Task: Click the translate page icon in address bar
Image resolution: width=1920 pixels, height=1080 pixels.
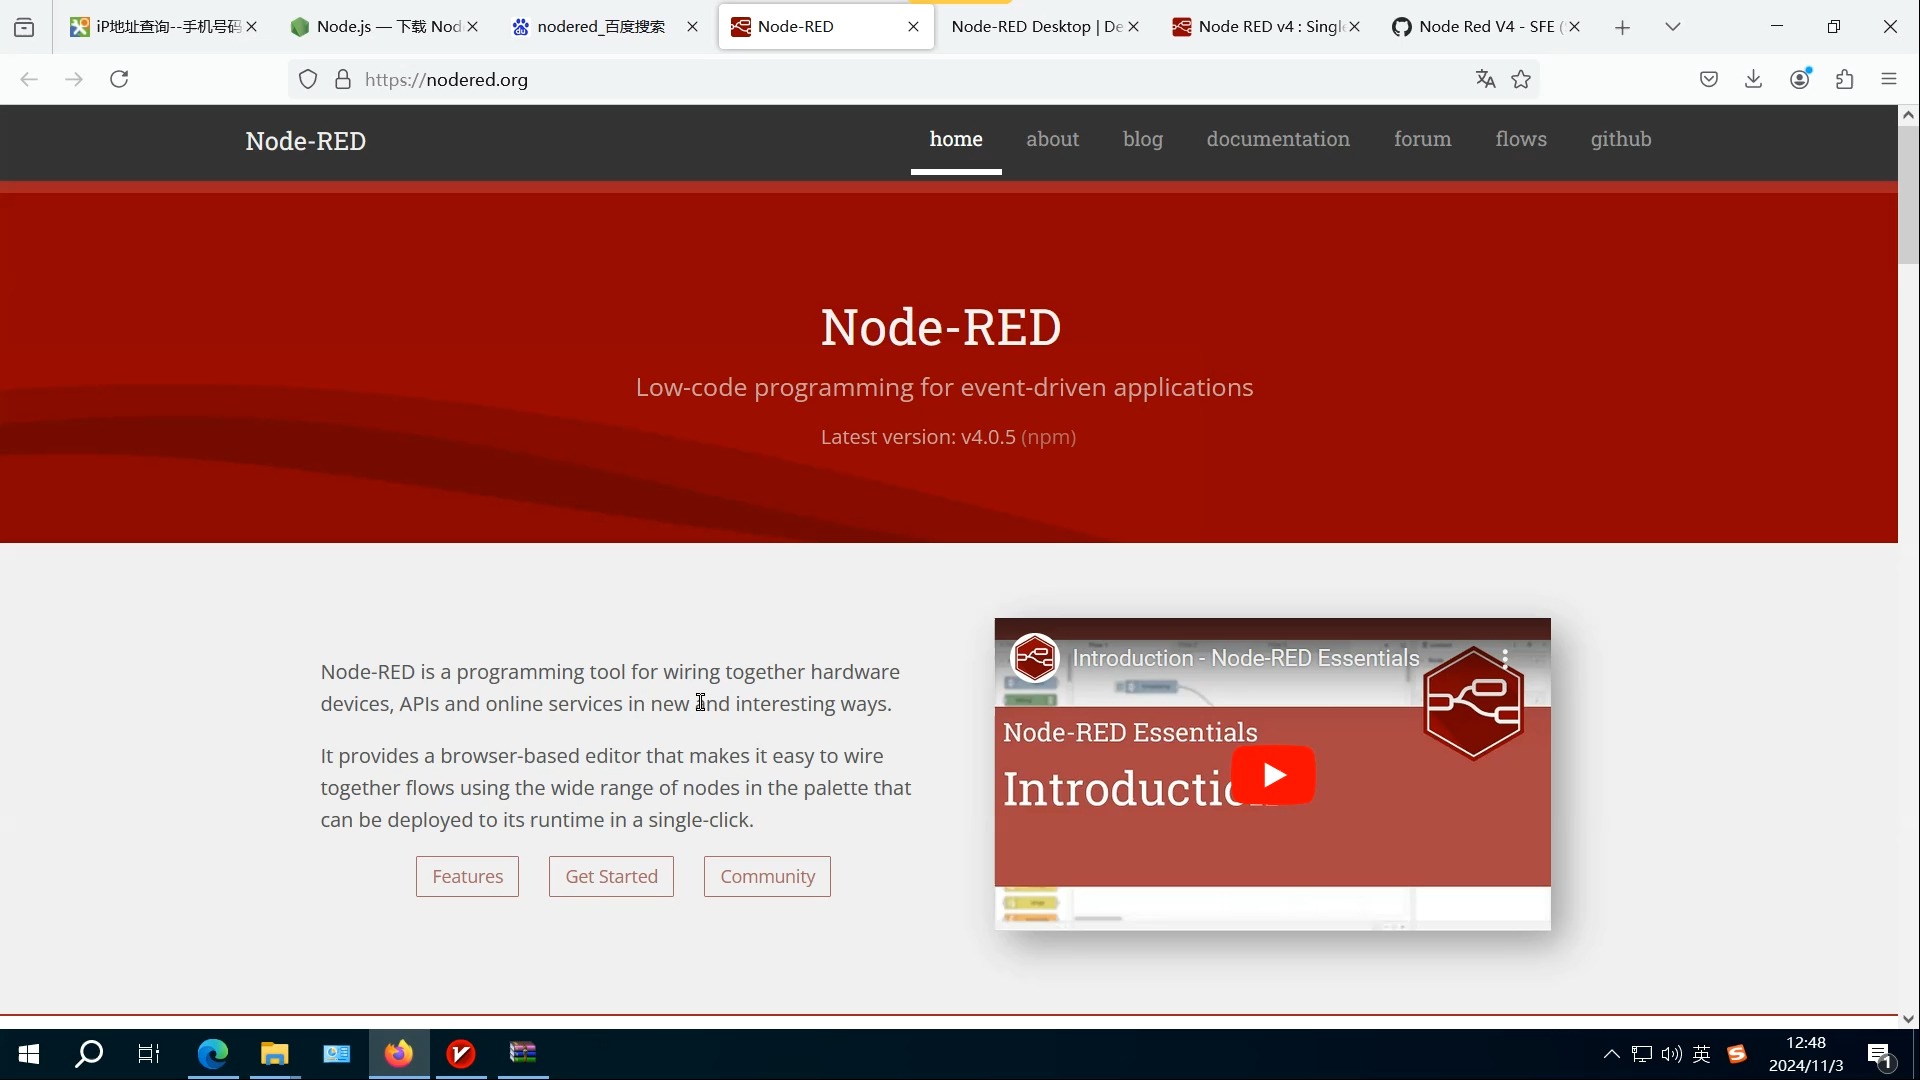Action: click(x=1485, y=79)
